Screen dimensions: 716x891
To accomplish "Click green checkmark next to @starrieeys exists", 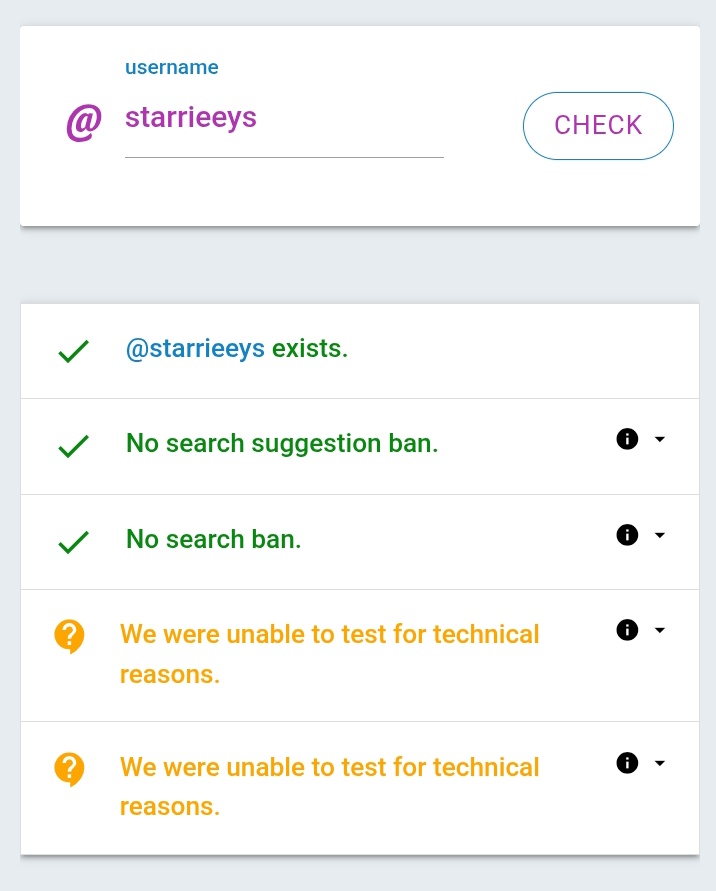I will (74, 351).
